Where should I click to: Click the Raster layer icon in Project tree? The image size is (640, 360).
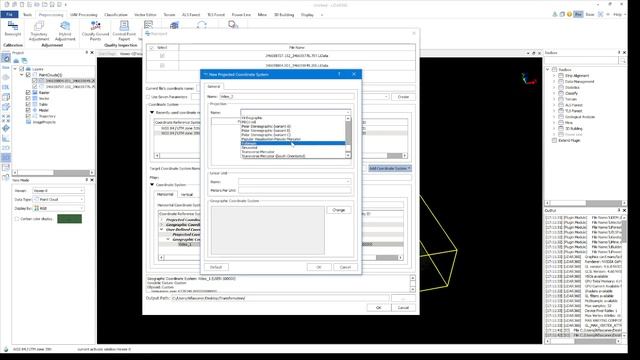[x=35, y=93]
